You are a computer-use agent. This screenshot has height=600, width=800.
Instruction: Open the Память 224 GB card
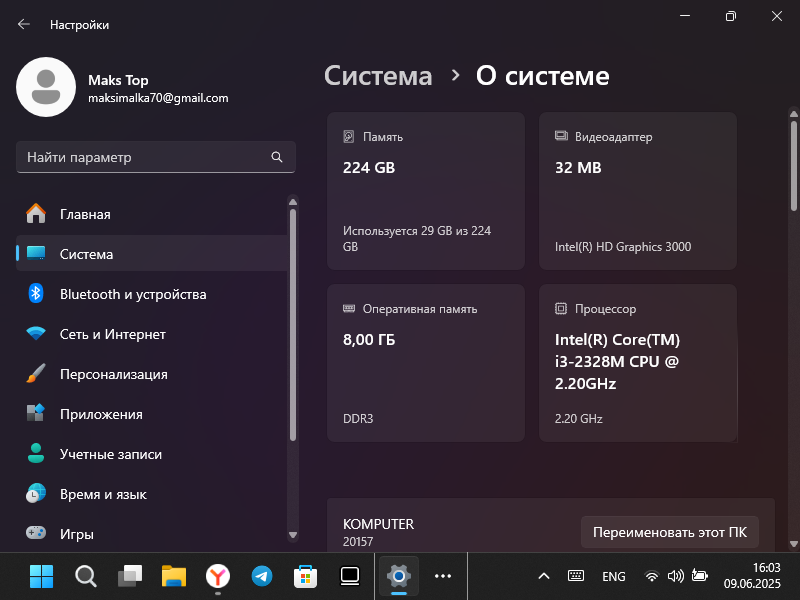coord(426,191)
